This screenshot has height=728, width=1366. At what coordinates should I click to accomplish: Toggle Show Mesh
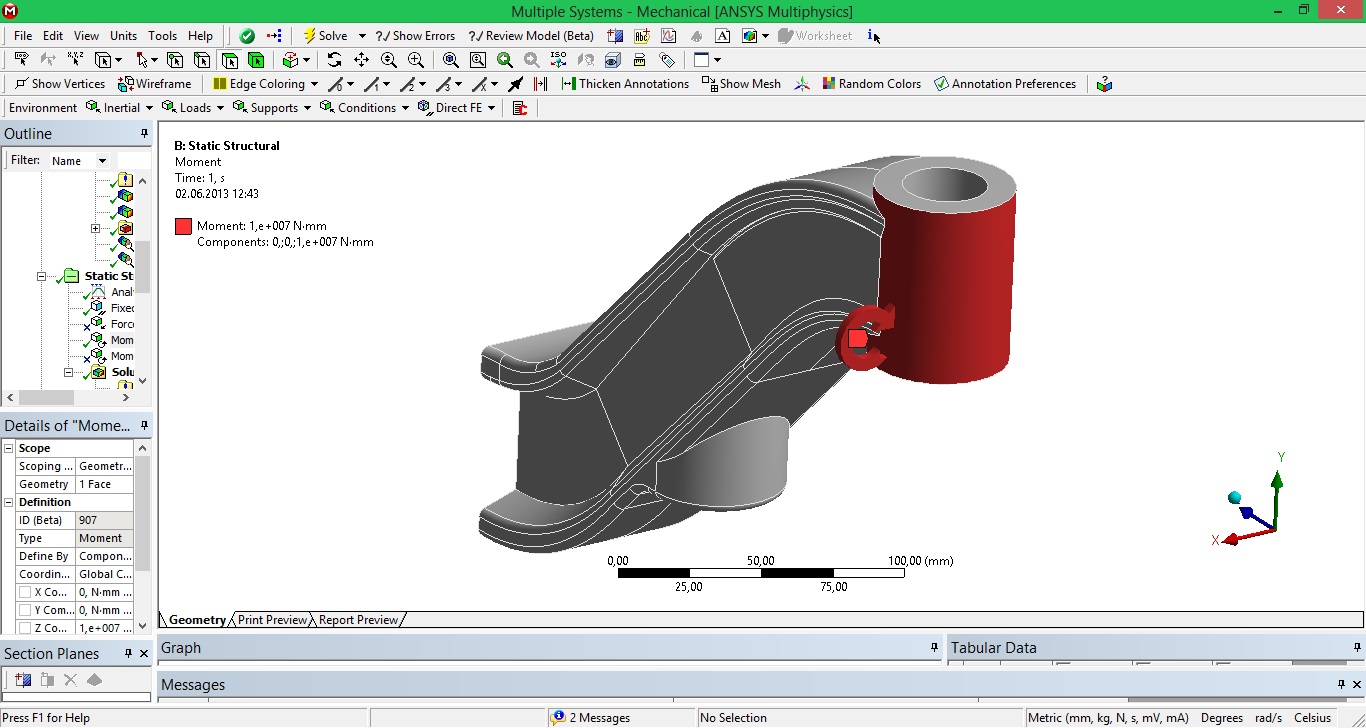pos(742,84)
